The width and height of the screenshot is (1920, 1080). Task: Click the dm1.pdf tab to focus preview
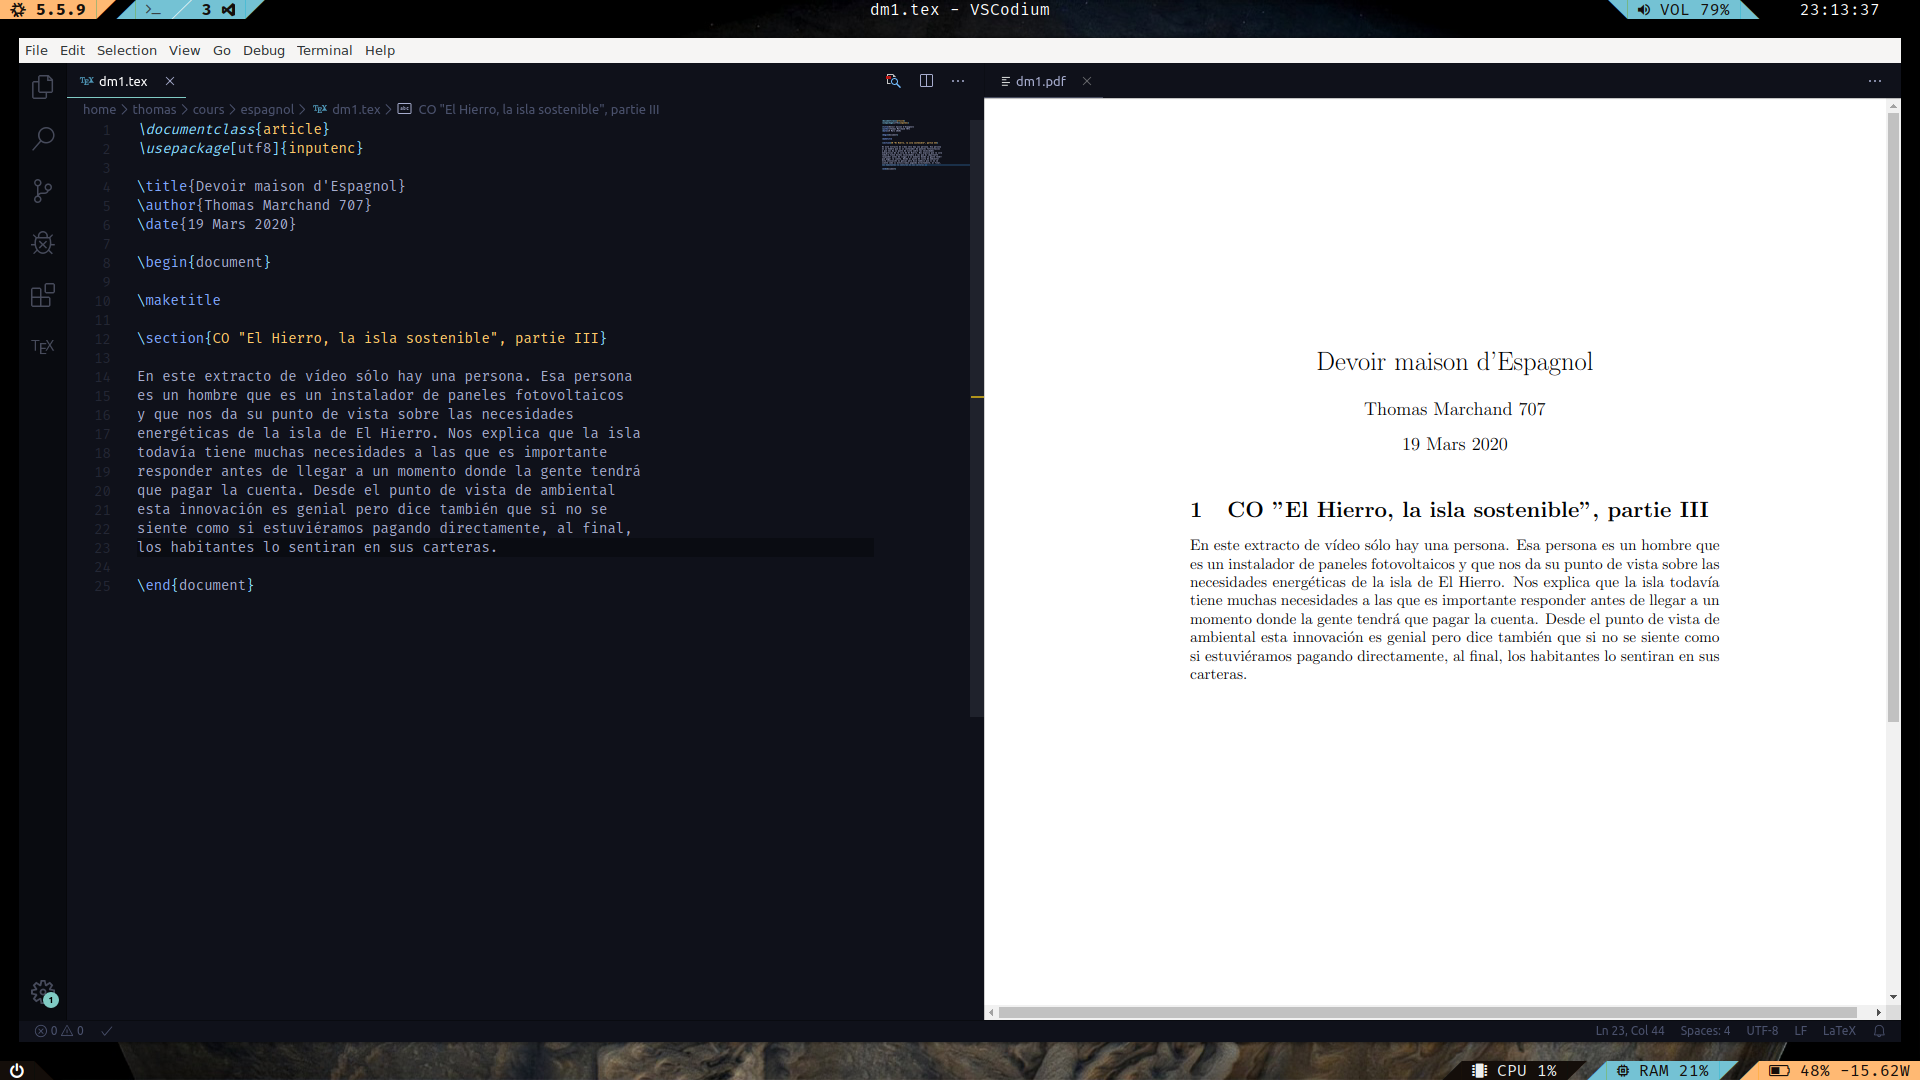(1040, 82)
